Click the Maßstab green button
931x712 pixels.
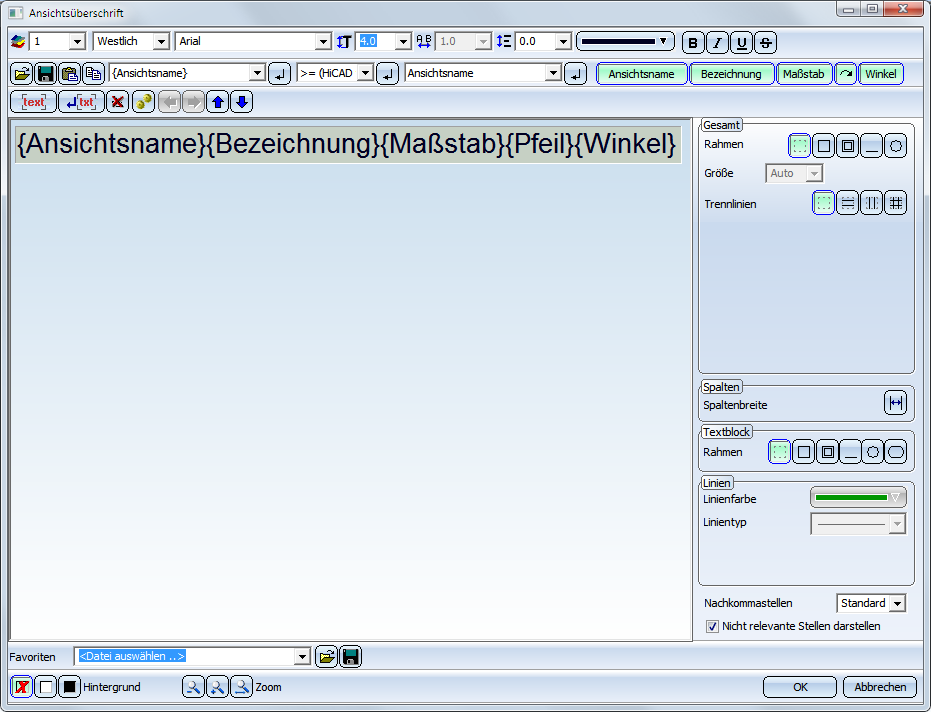pos(803,74)
